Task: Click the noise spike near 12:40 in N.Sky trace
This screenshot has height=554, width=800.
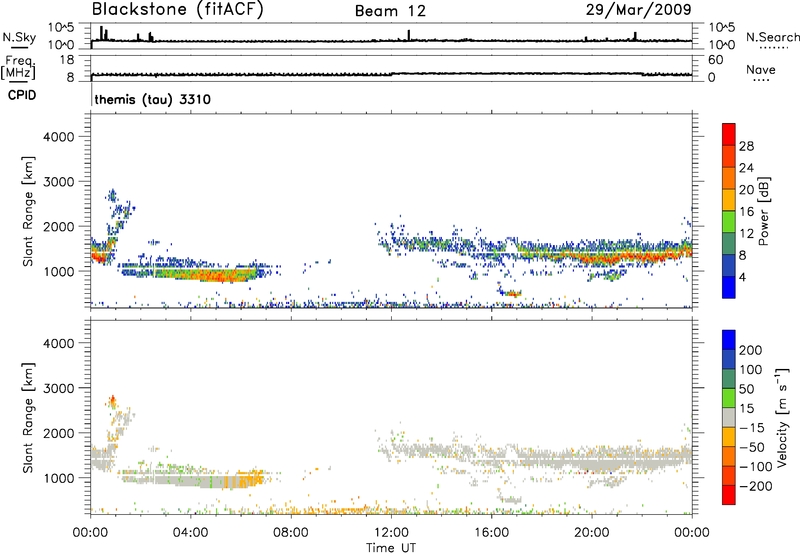Action: click(409, 35)
